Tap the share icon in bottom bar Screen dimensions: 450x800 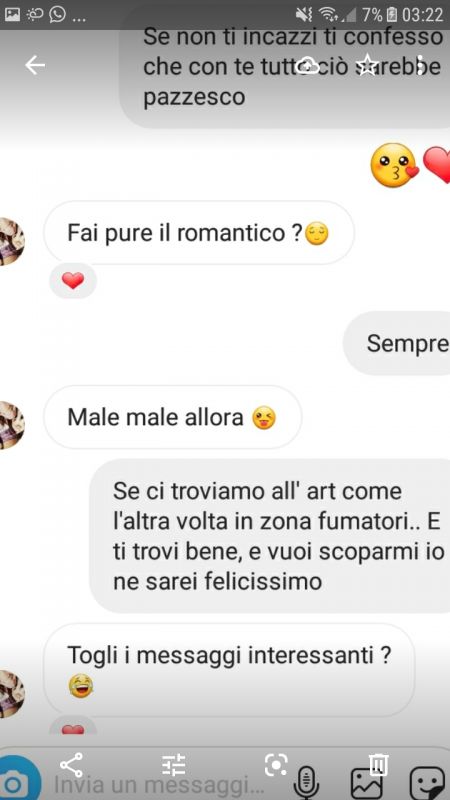coord(71,765)
